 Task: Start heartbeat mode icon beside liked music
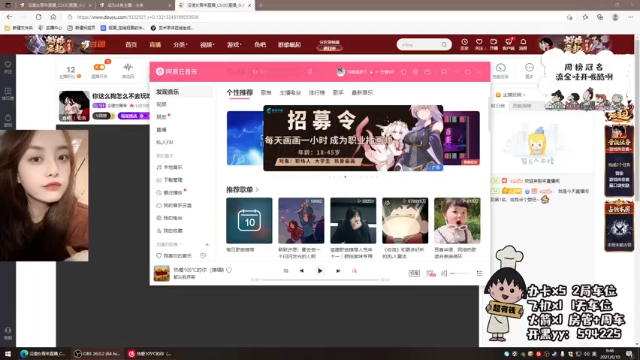(203, 256)
